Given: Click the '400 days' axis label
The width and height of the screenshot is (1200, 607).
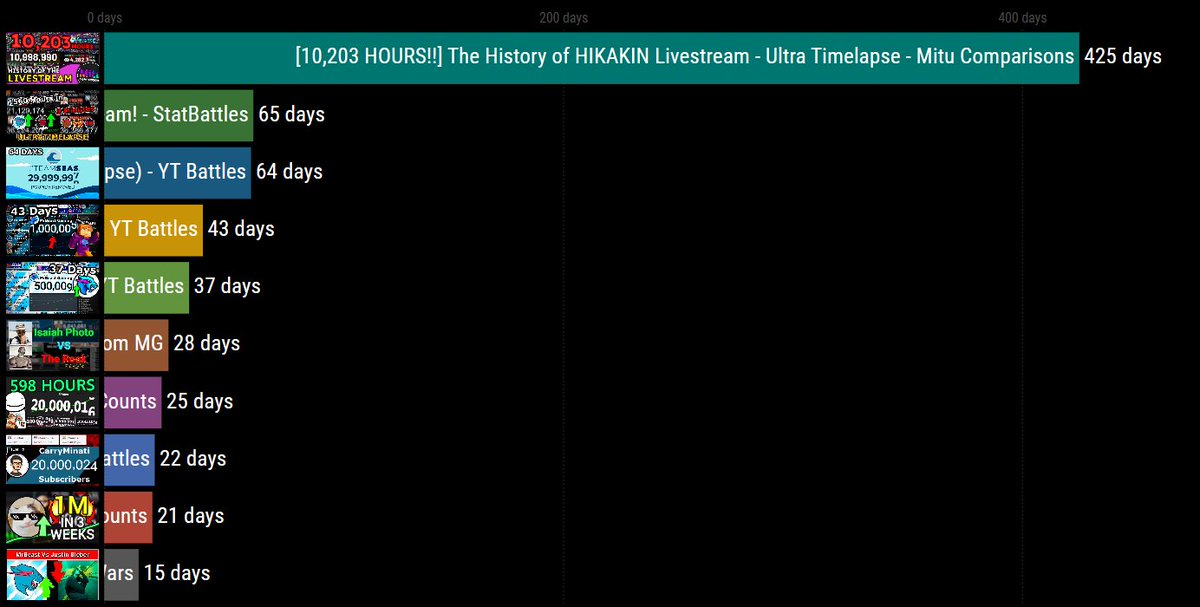Looking at the screenshot, I should tap(1022, 18).
